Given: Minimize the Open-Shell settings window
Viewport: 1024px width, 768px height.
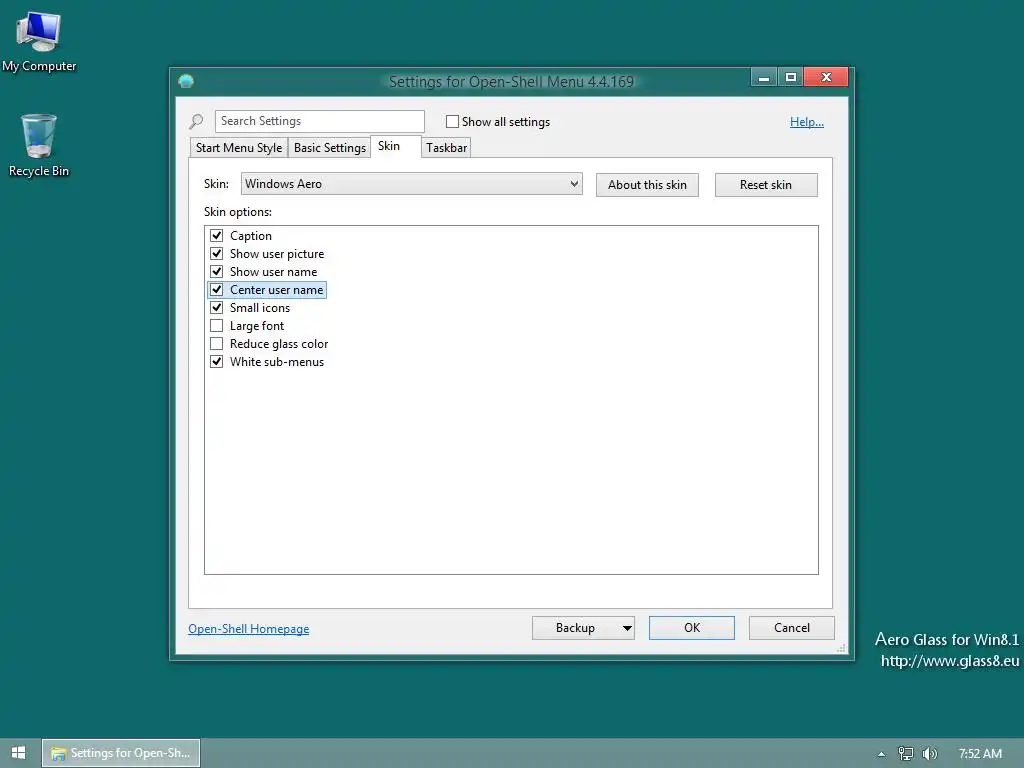Looking at the screenshot, I should (763, 77).
